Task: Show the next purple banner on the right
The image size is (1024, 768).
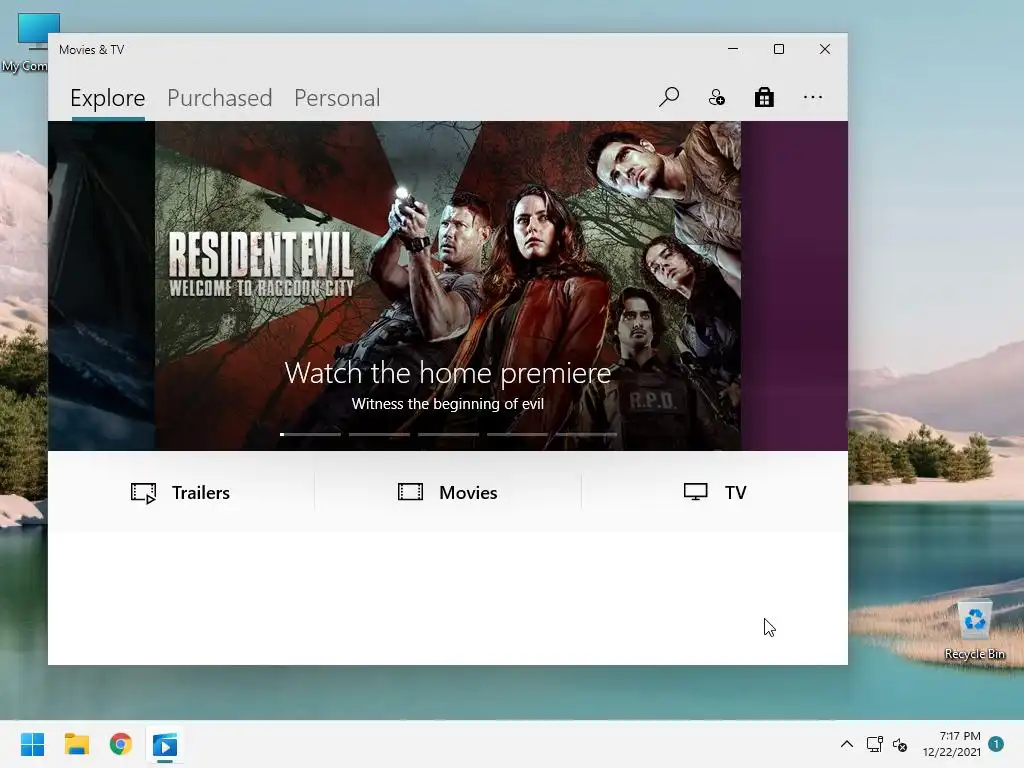Action: (x=794, y=285)
